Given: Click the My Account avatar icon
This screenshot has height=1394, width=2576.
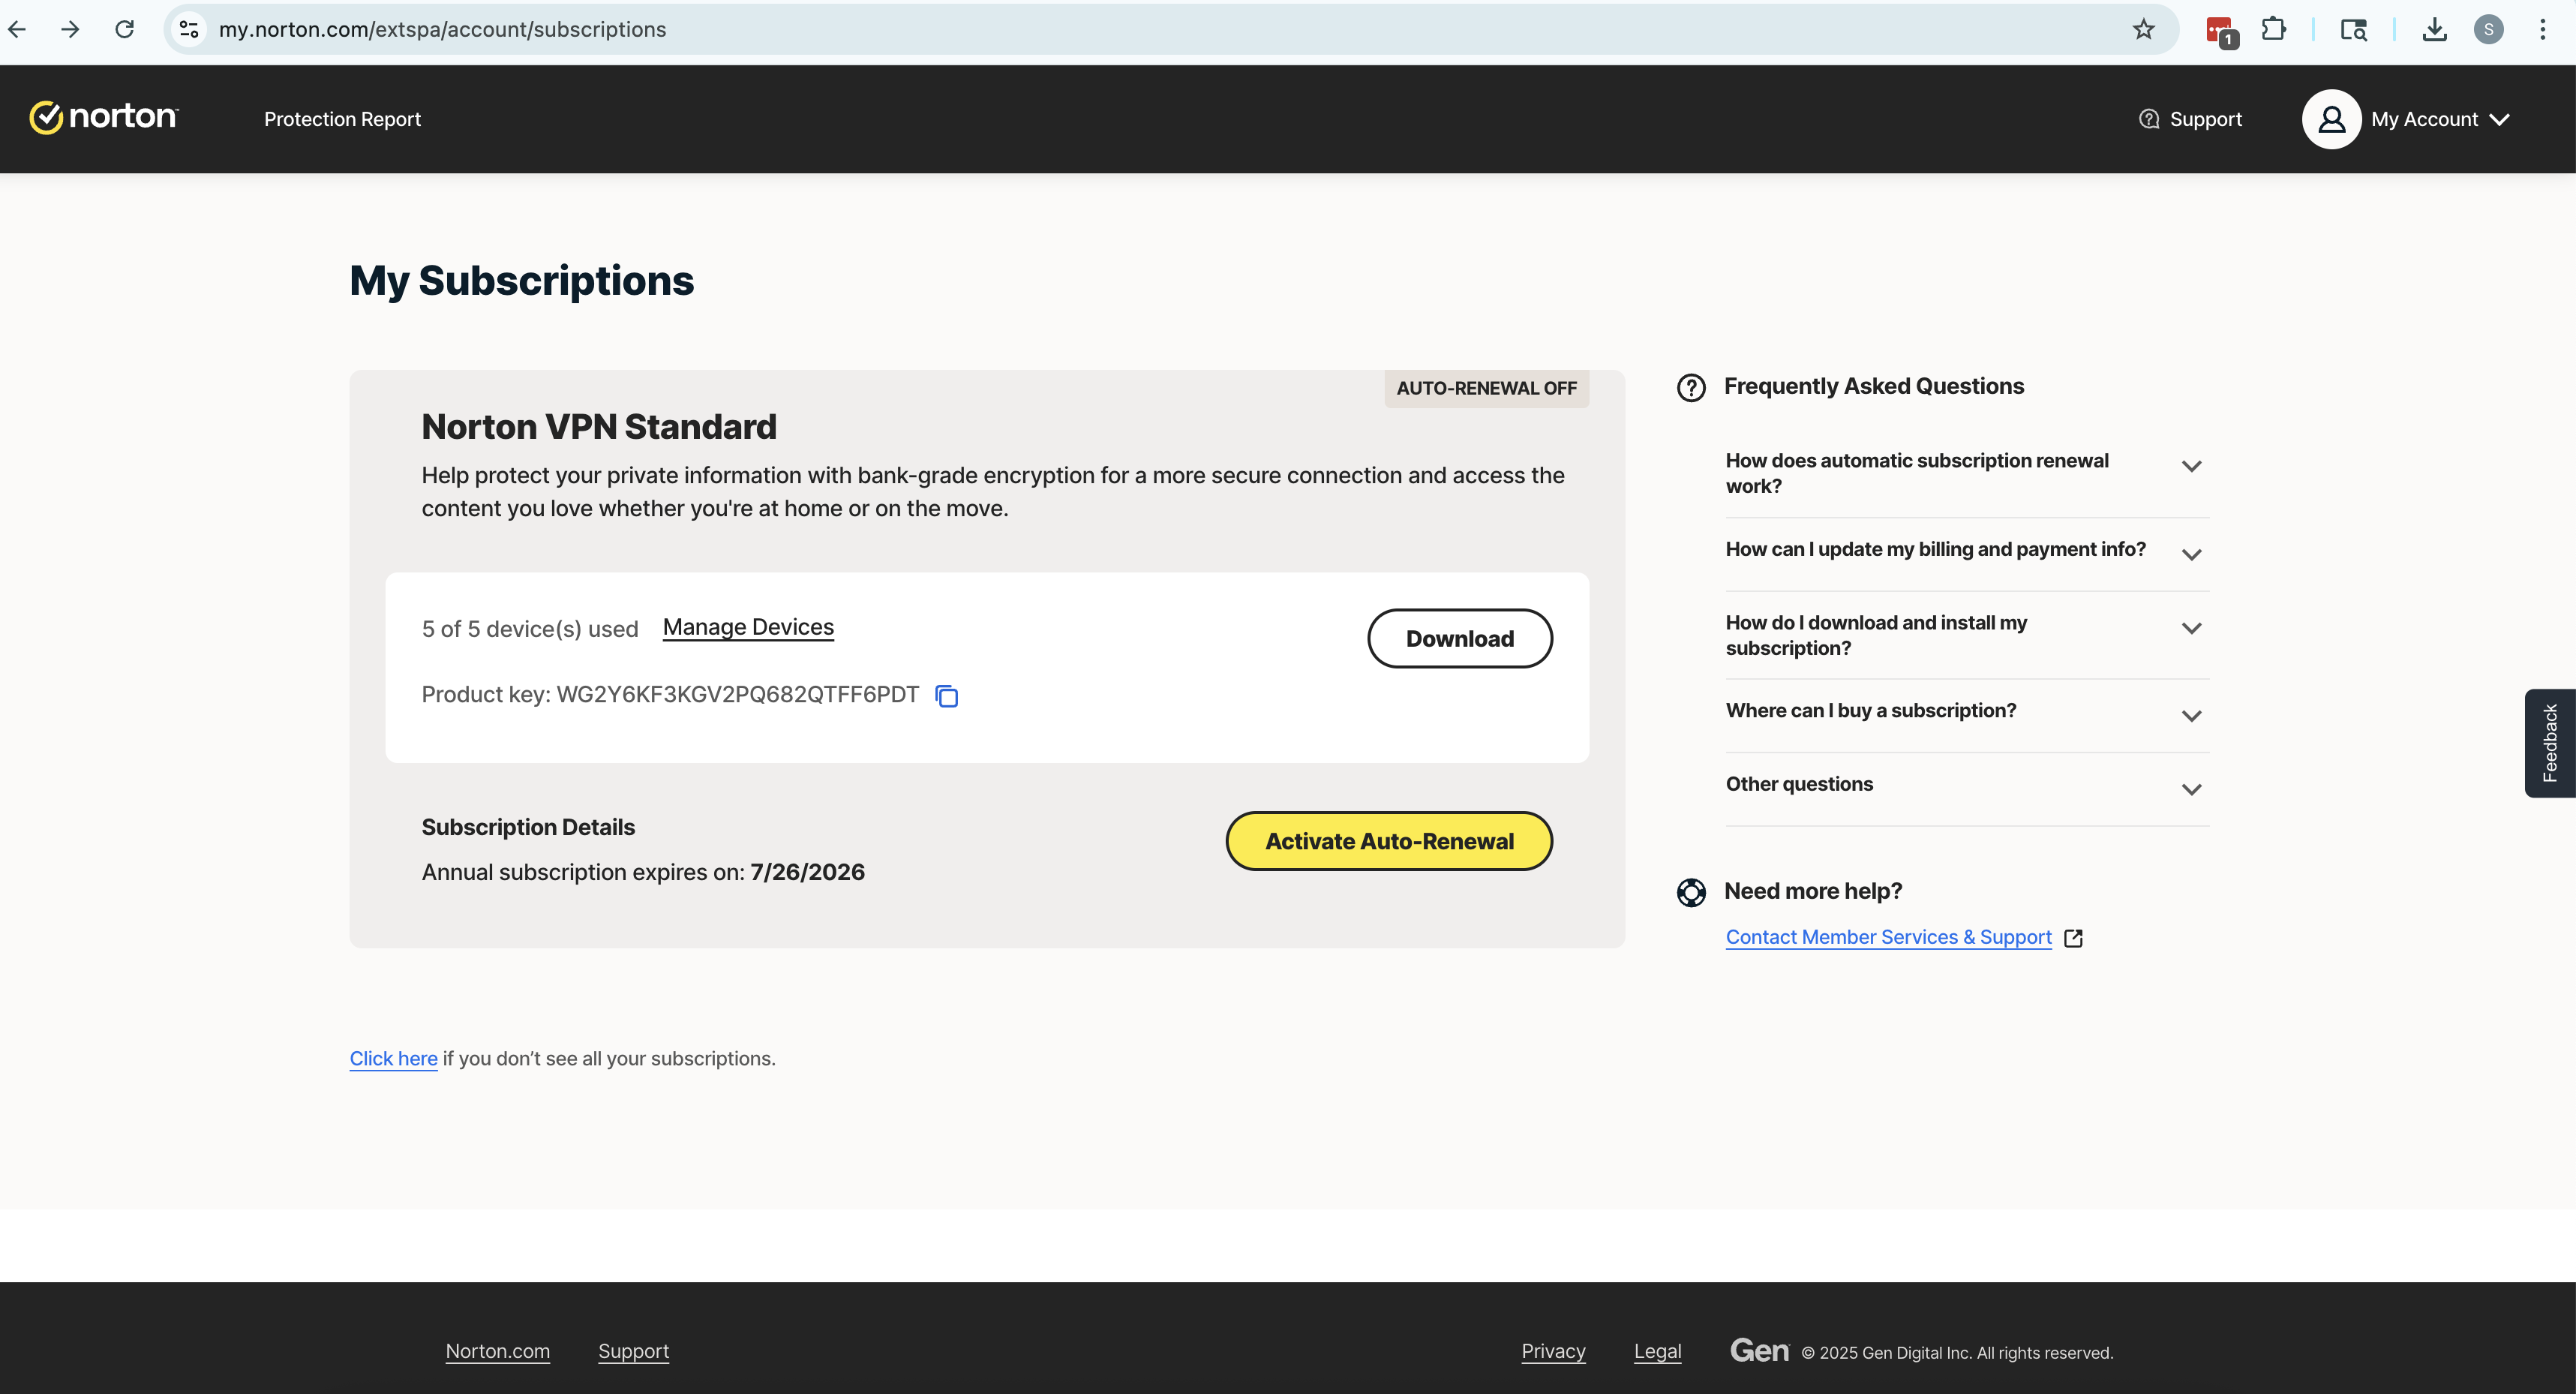Looking at the screenshot, I should tap(2331, 118).
